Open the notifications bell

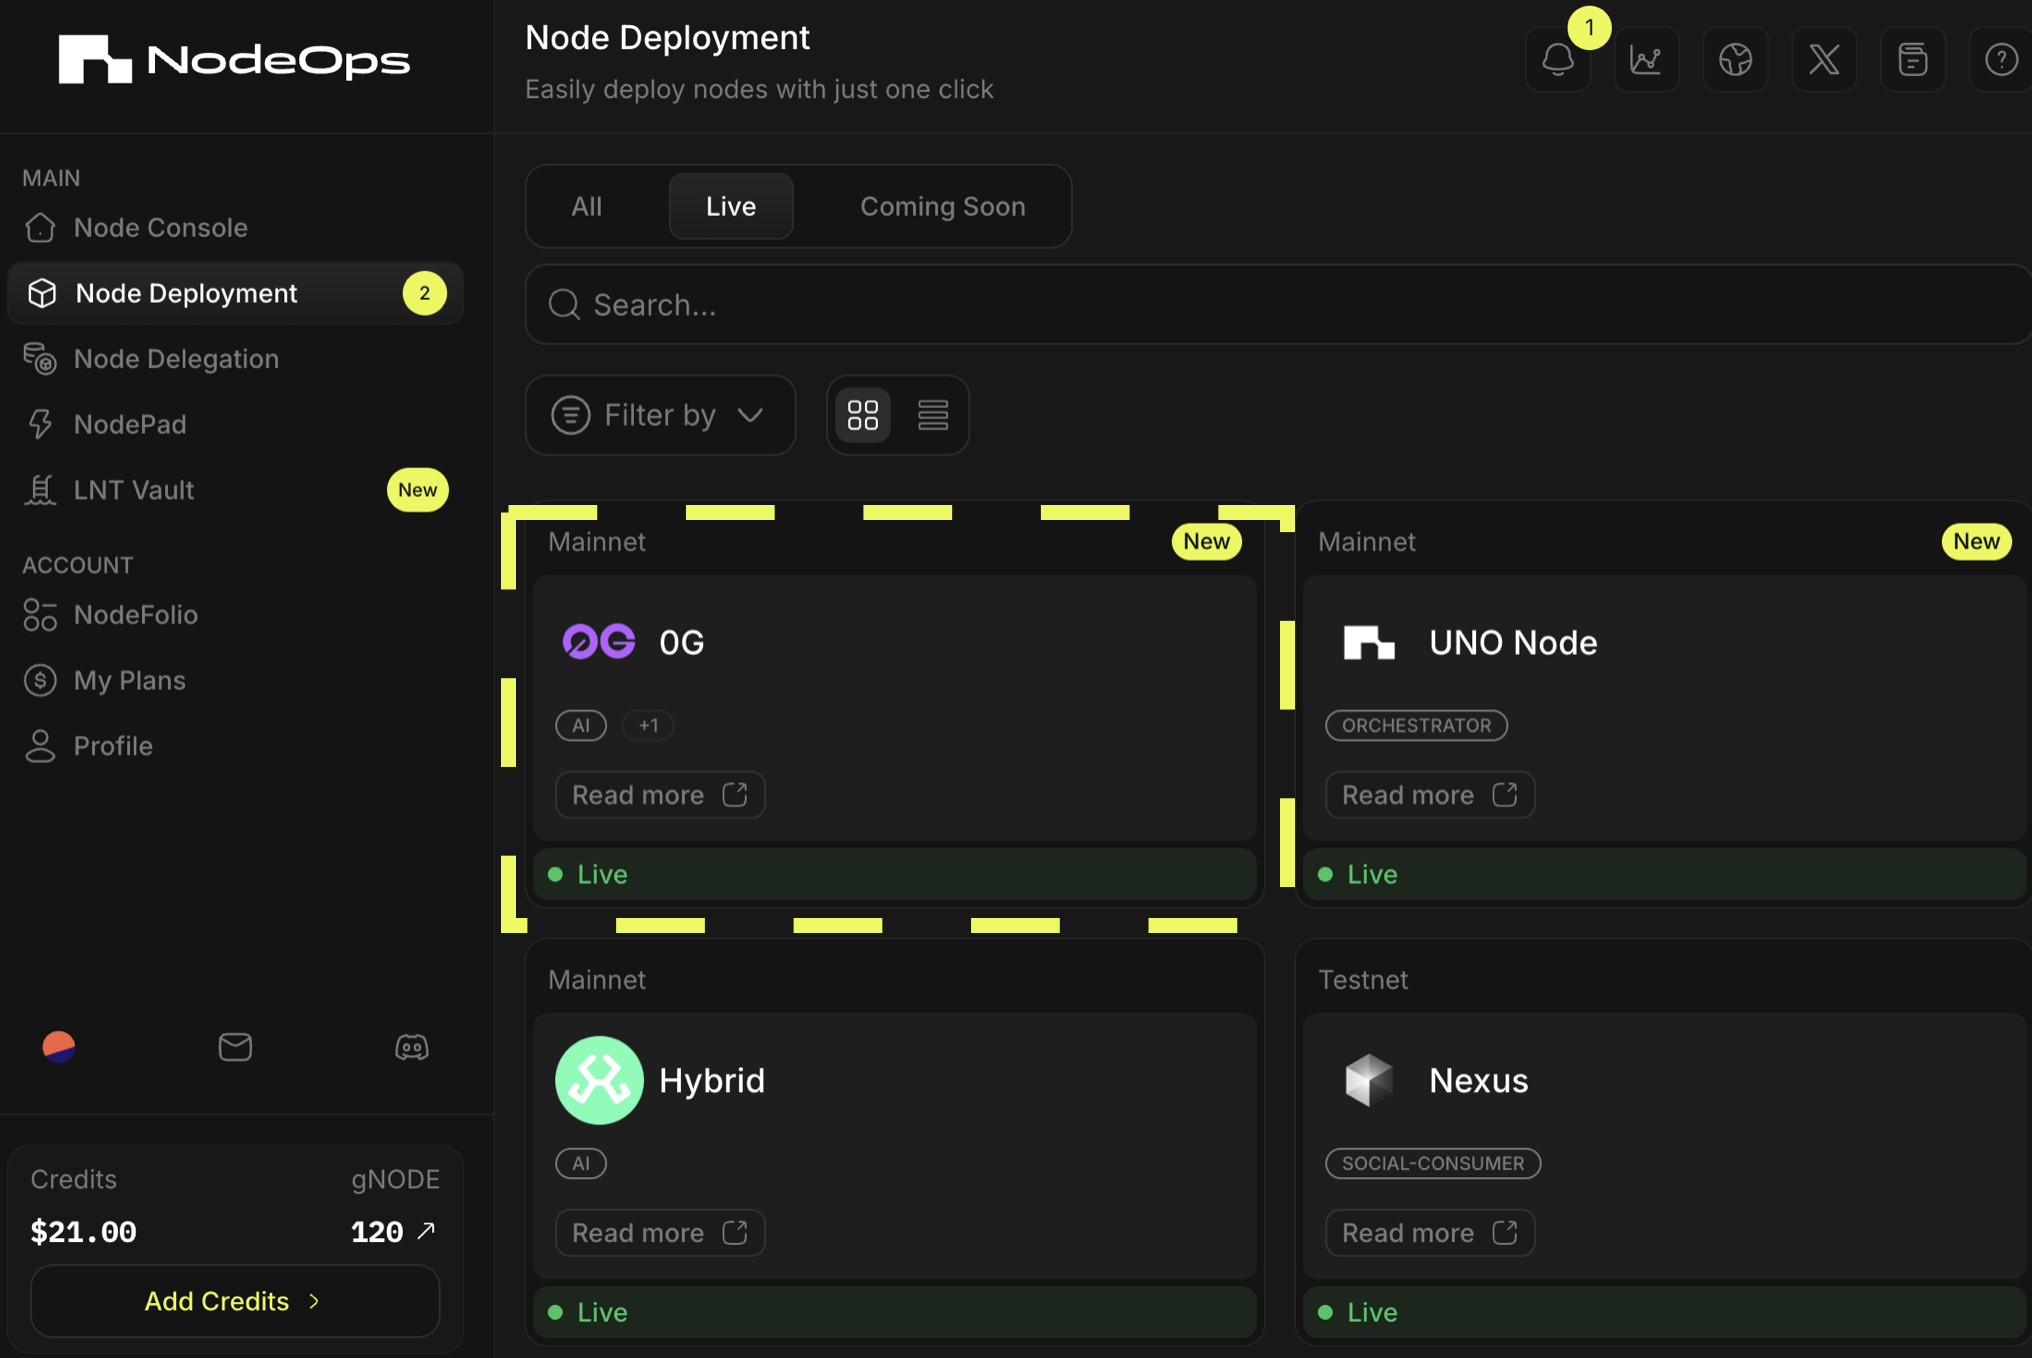(x=1557, y=59)
